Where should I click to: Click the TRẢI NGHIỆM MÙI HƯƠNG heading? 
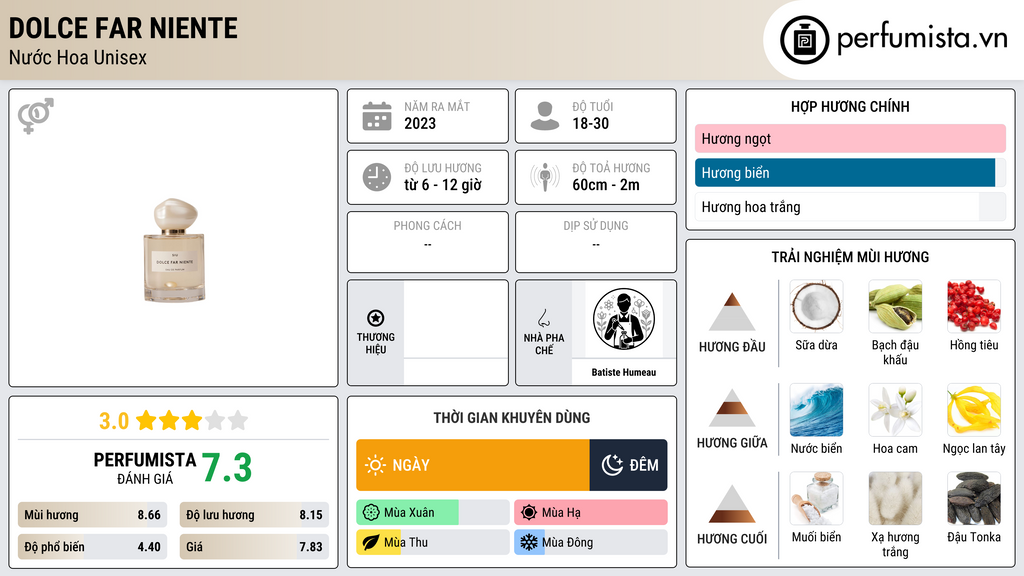[850, 257]
